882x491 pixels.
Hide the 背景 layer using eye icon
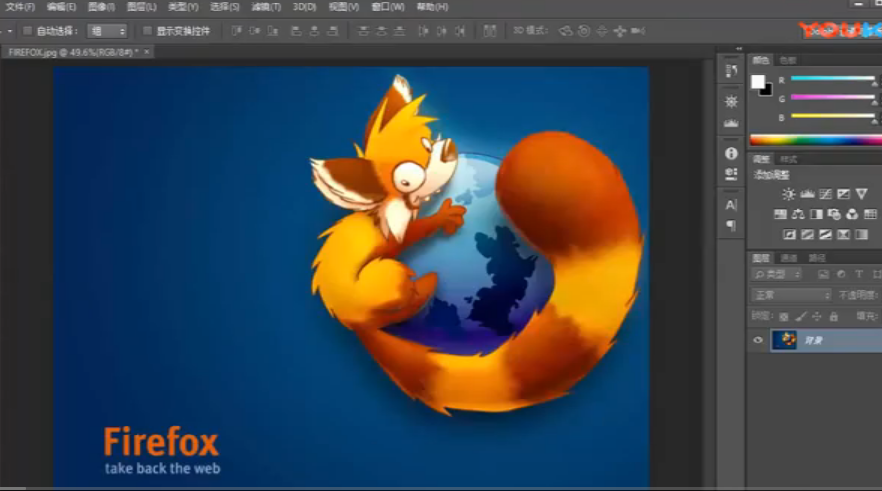tap(758, 340)
